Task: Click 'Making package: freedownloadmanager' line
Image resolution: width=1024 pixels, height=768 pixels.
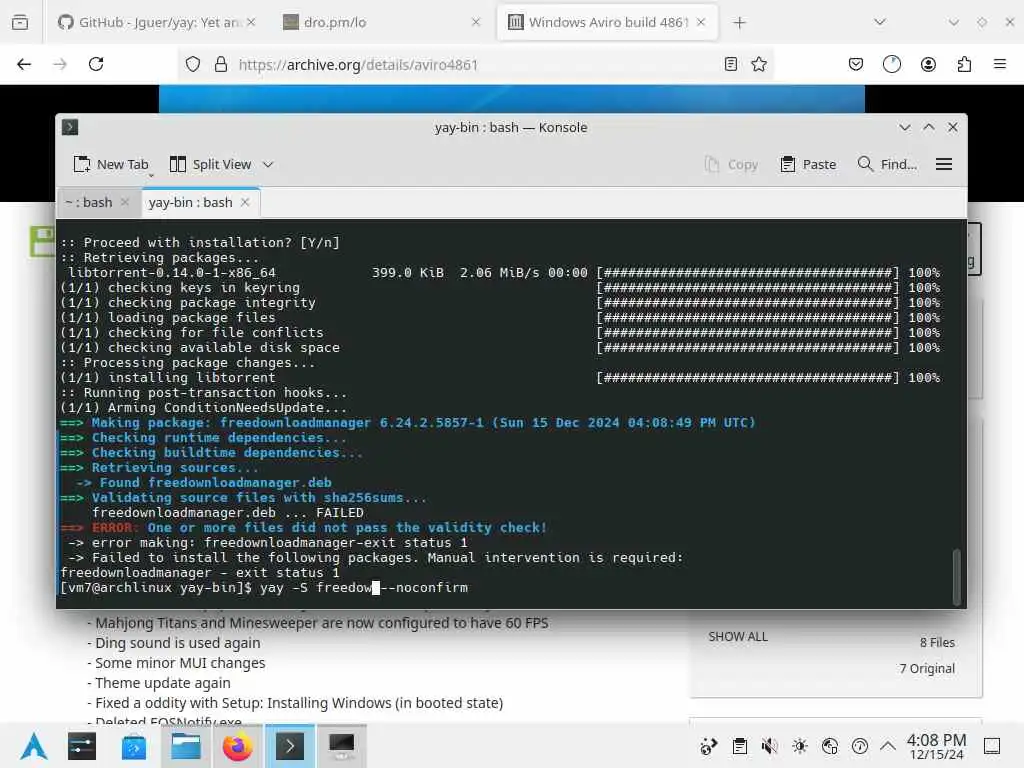Action: point(408,423)
